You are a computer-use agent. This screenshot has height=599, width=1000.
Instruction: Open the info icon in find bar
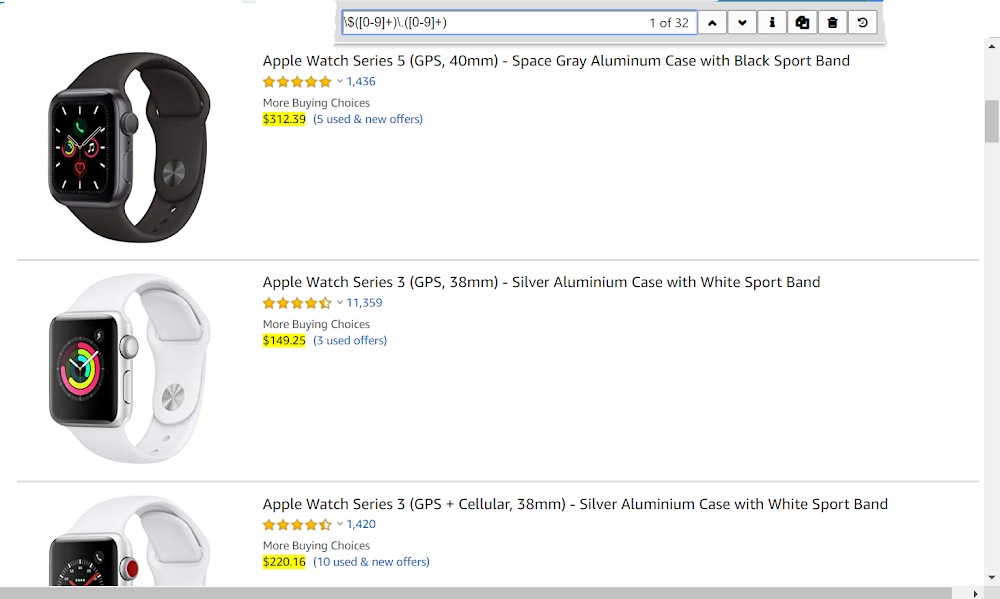click(772, 23)
